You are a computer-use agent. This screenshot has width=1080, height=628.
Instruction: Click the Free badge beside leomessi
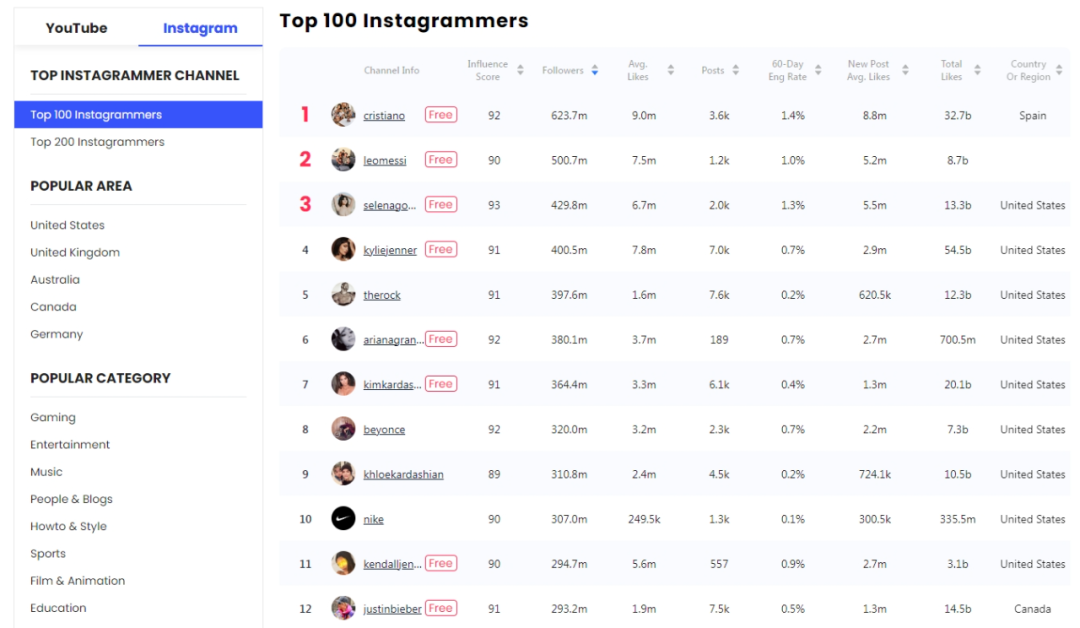[441, 159]
